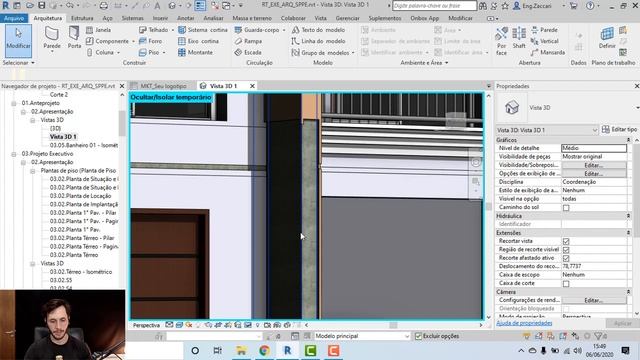
Task: Select Vista 3D 1 in project browser
Action: point(63,137)
